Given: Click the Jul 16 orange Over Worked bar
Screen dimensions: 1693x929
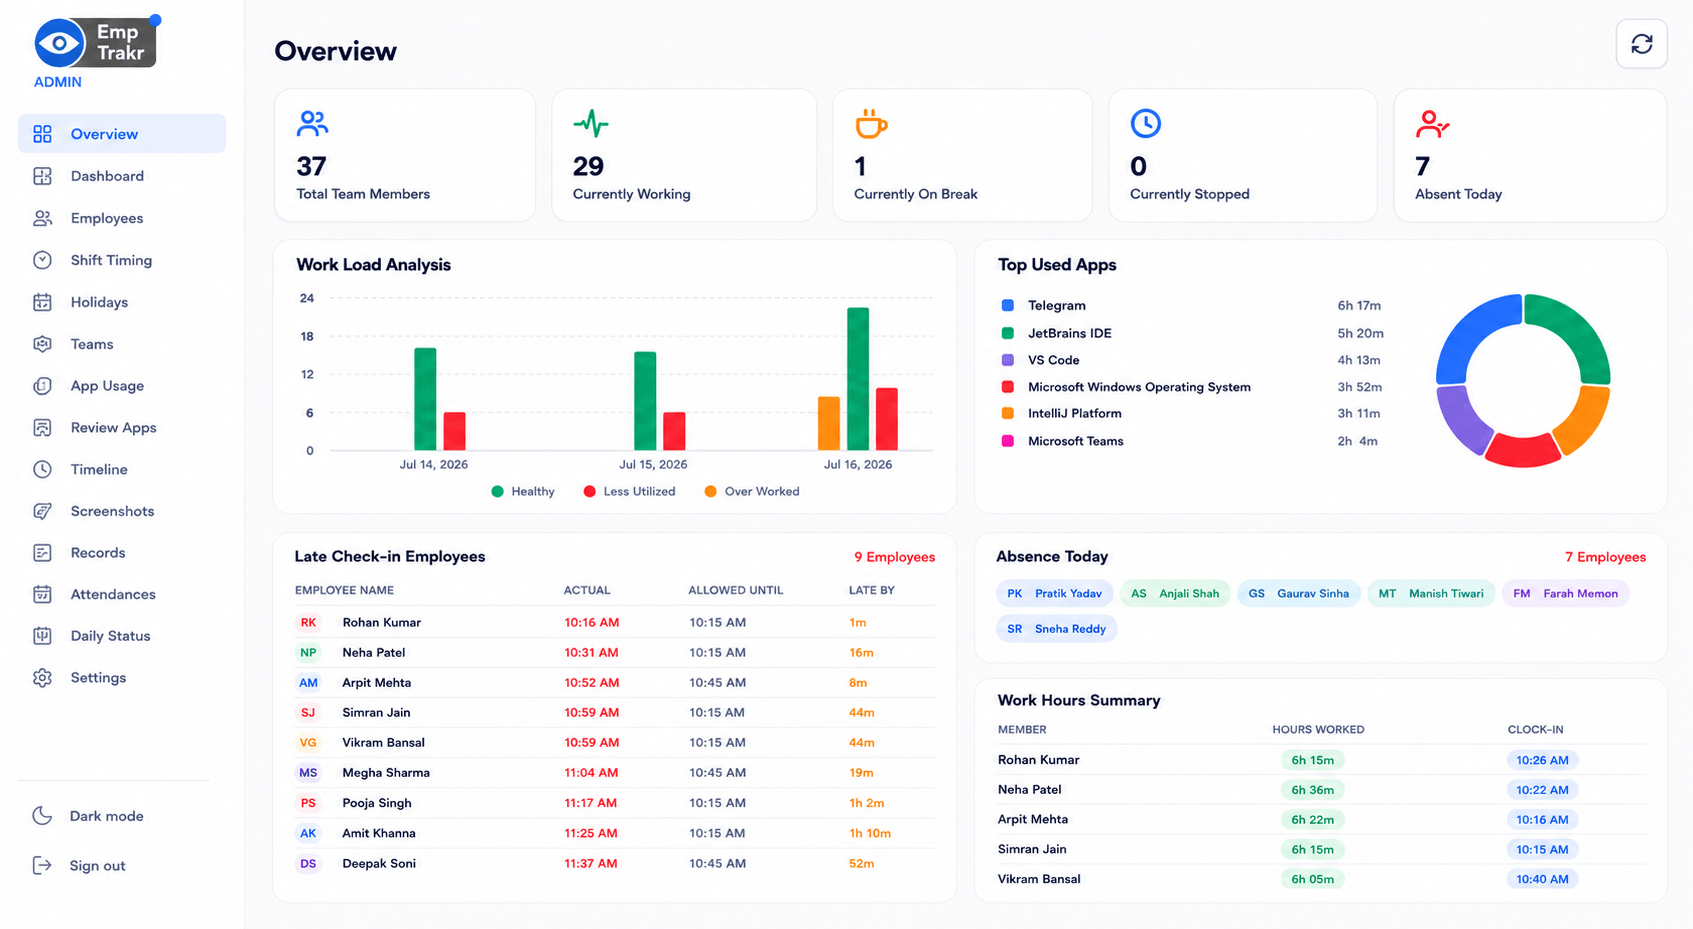Looking at the screenshot, I should [829, 424].
